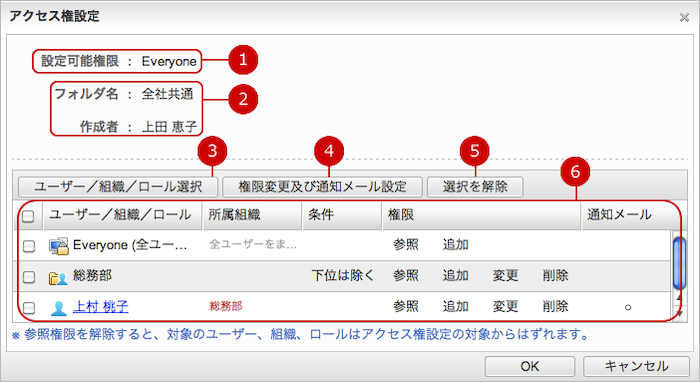Screen dimensions: 700x382
Task: Open 権限変更及び通知メール設定
Action: (x=322, y=187)
